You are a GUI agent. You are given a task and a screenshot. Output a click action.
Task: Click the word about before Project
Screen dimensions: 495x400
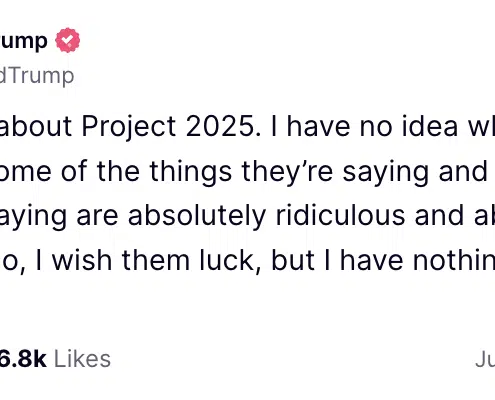pyautogui.click(x=36, y=126)
